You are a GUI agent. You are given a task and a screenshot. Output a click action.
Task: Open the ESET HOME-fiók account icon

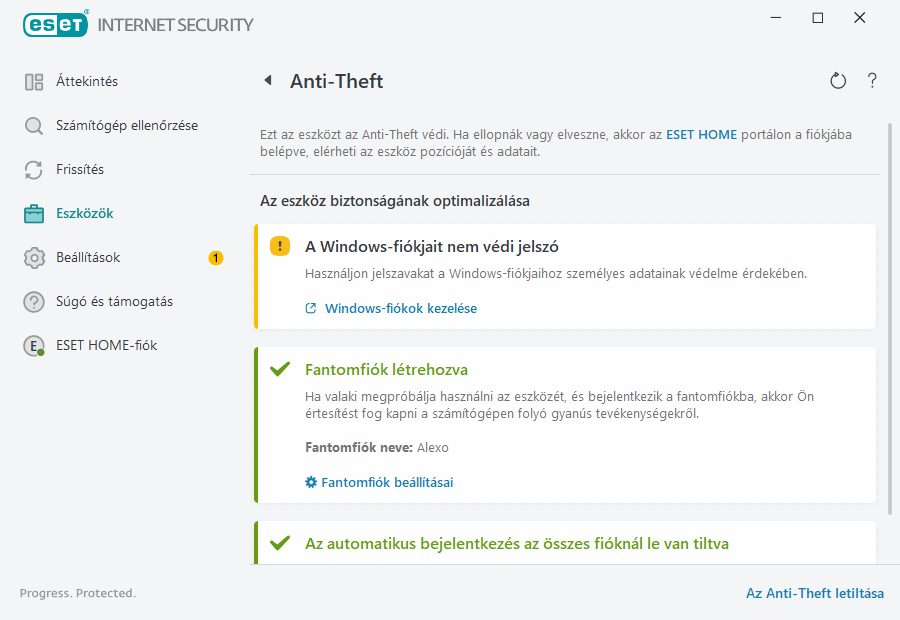[x=31, y=346]
